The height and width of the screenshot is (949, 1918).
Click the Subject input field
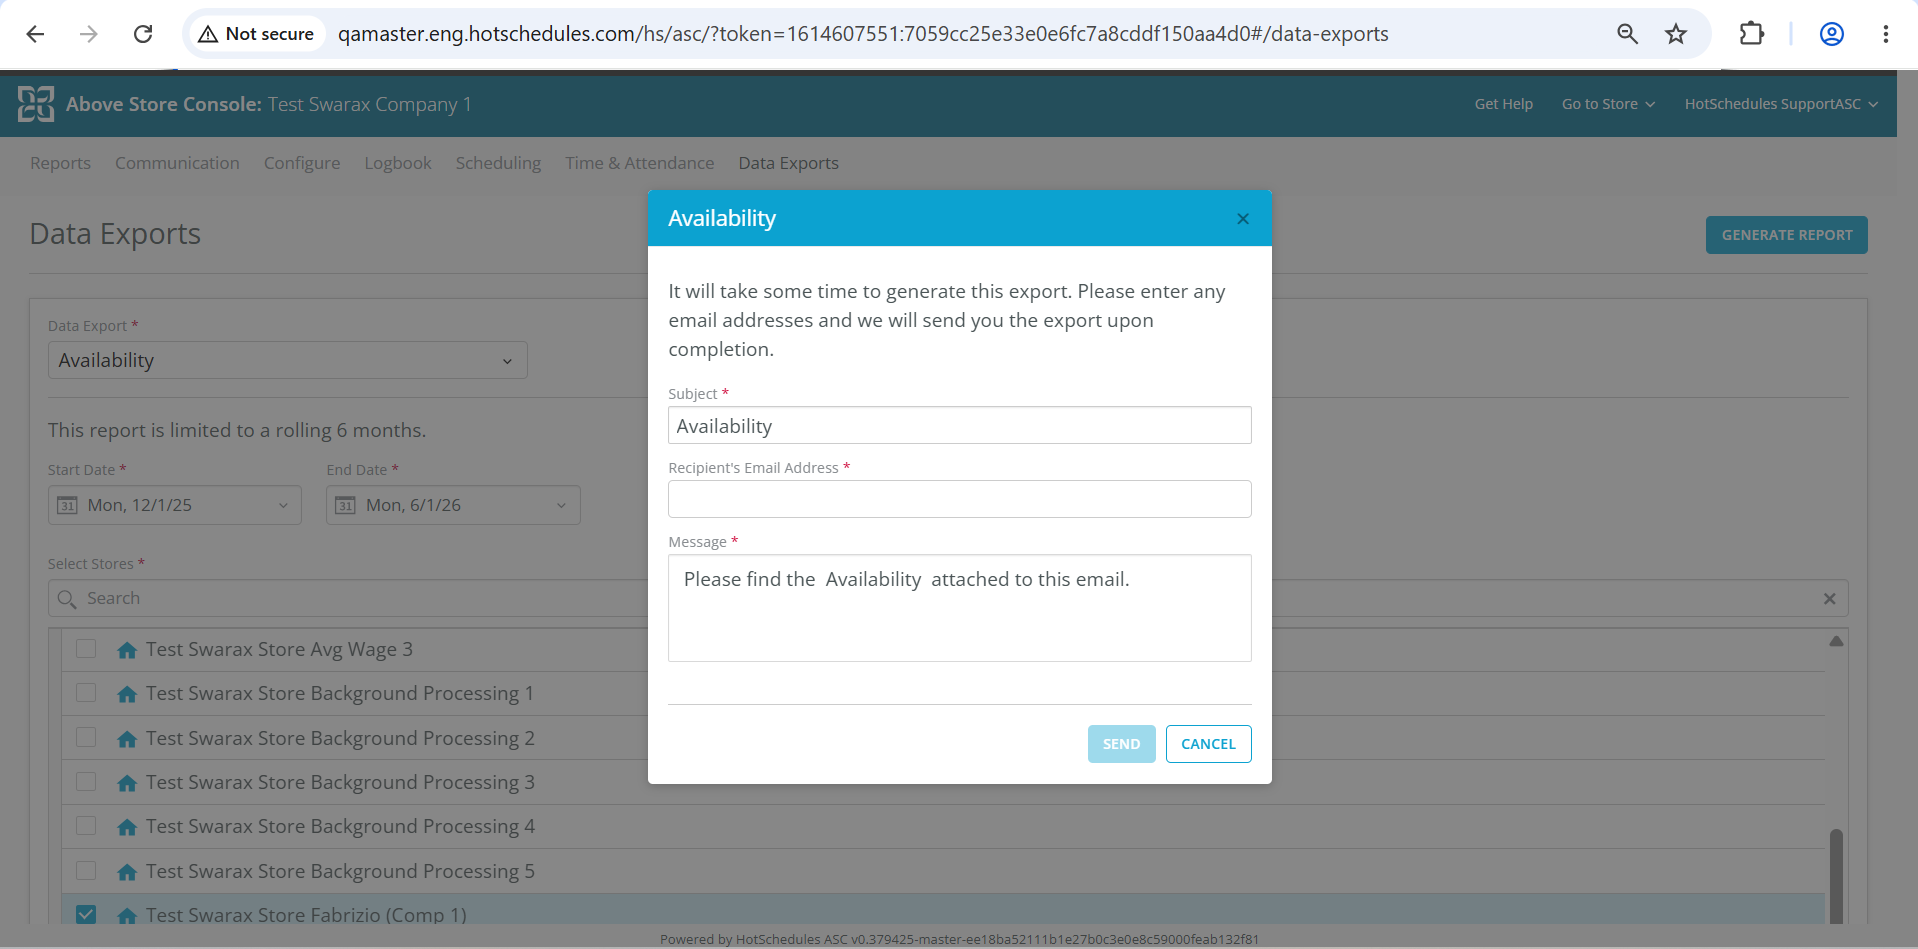(960, 425)
